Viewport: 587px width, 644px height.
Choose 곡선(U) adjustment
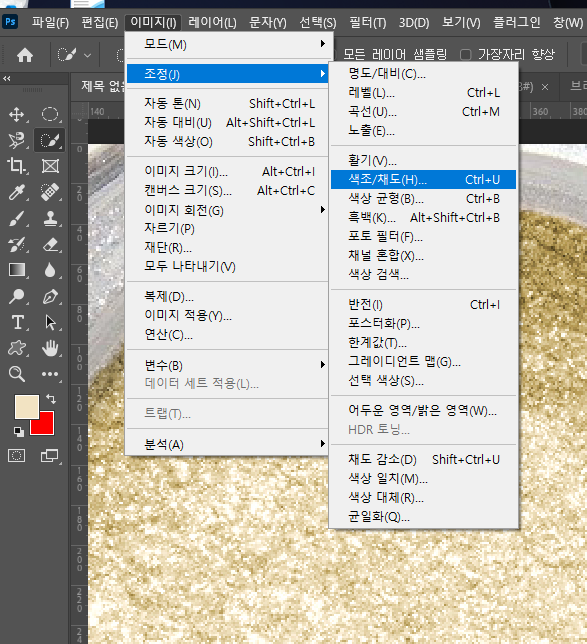423,112
